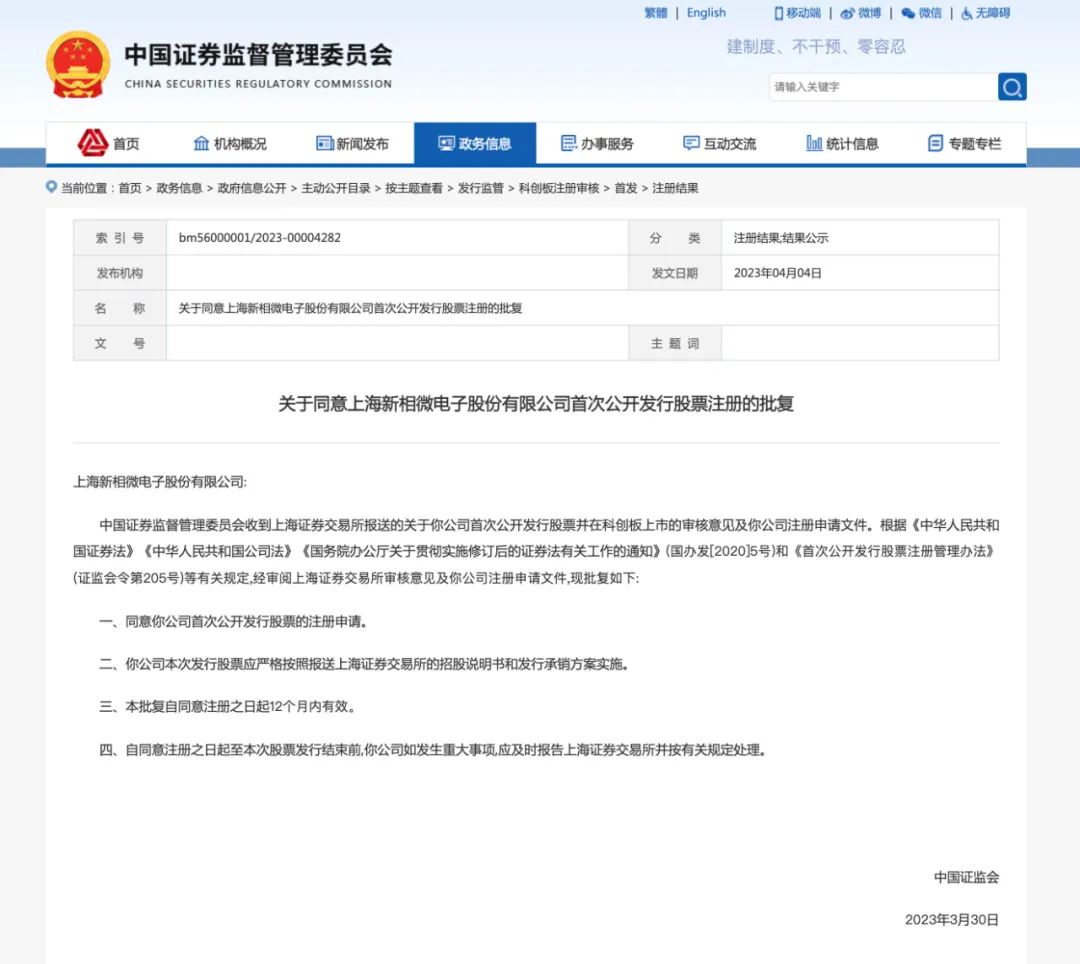Click index number bm56000001/2023-00004282

pyautogui.click(x=260, y=238)
